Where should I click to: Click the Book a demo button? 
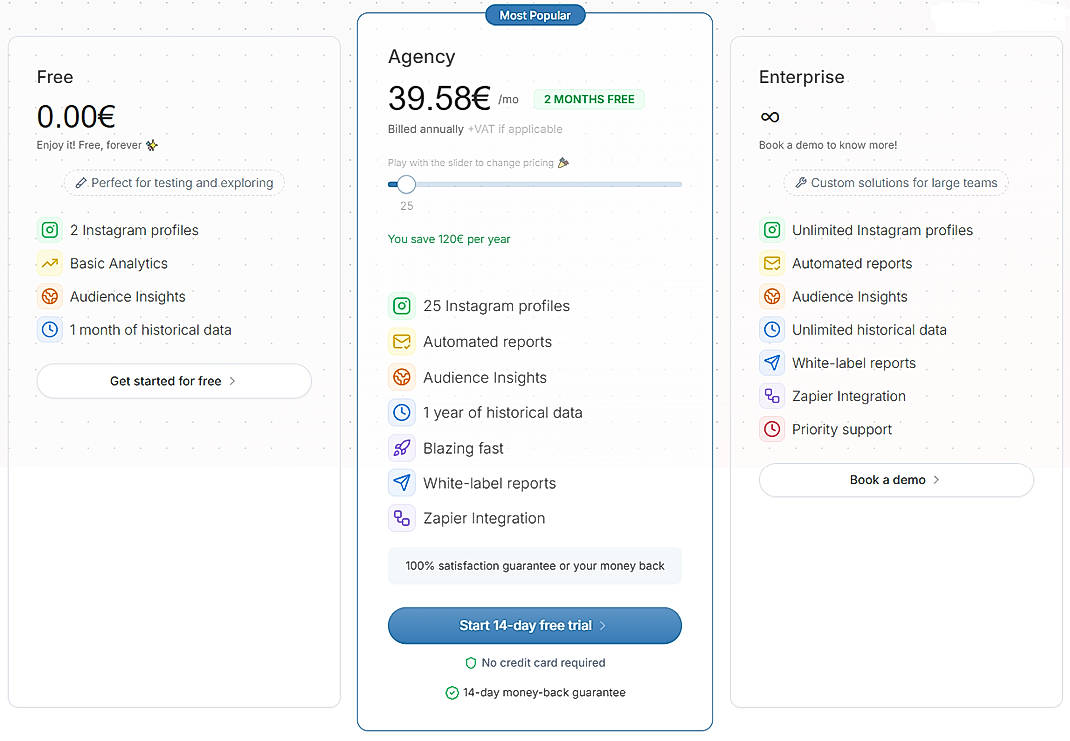(x=896, y=480)
